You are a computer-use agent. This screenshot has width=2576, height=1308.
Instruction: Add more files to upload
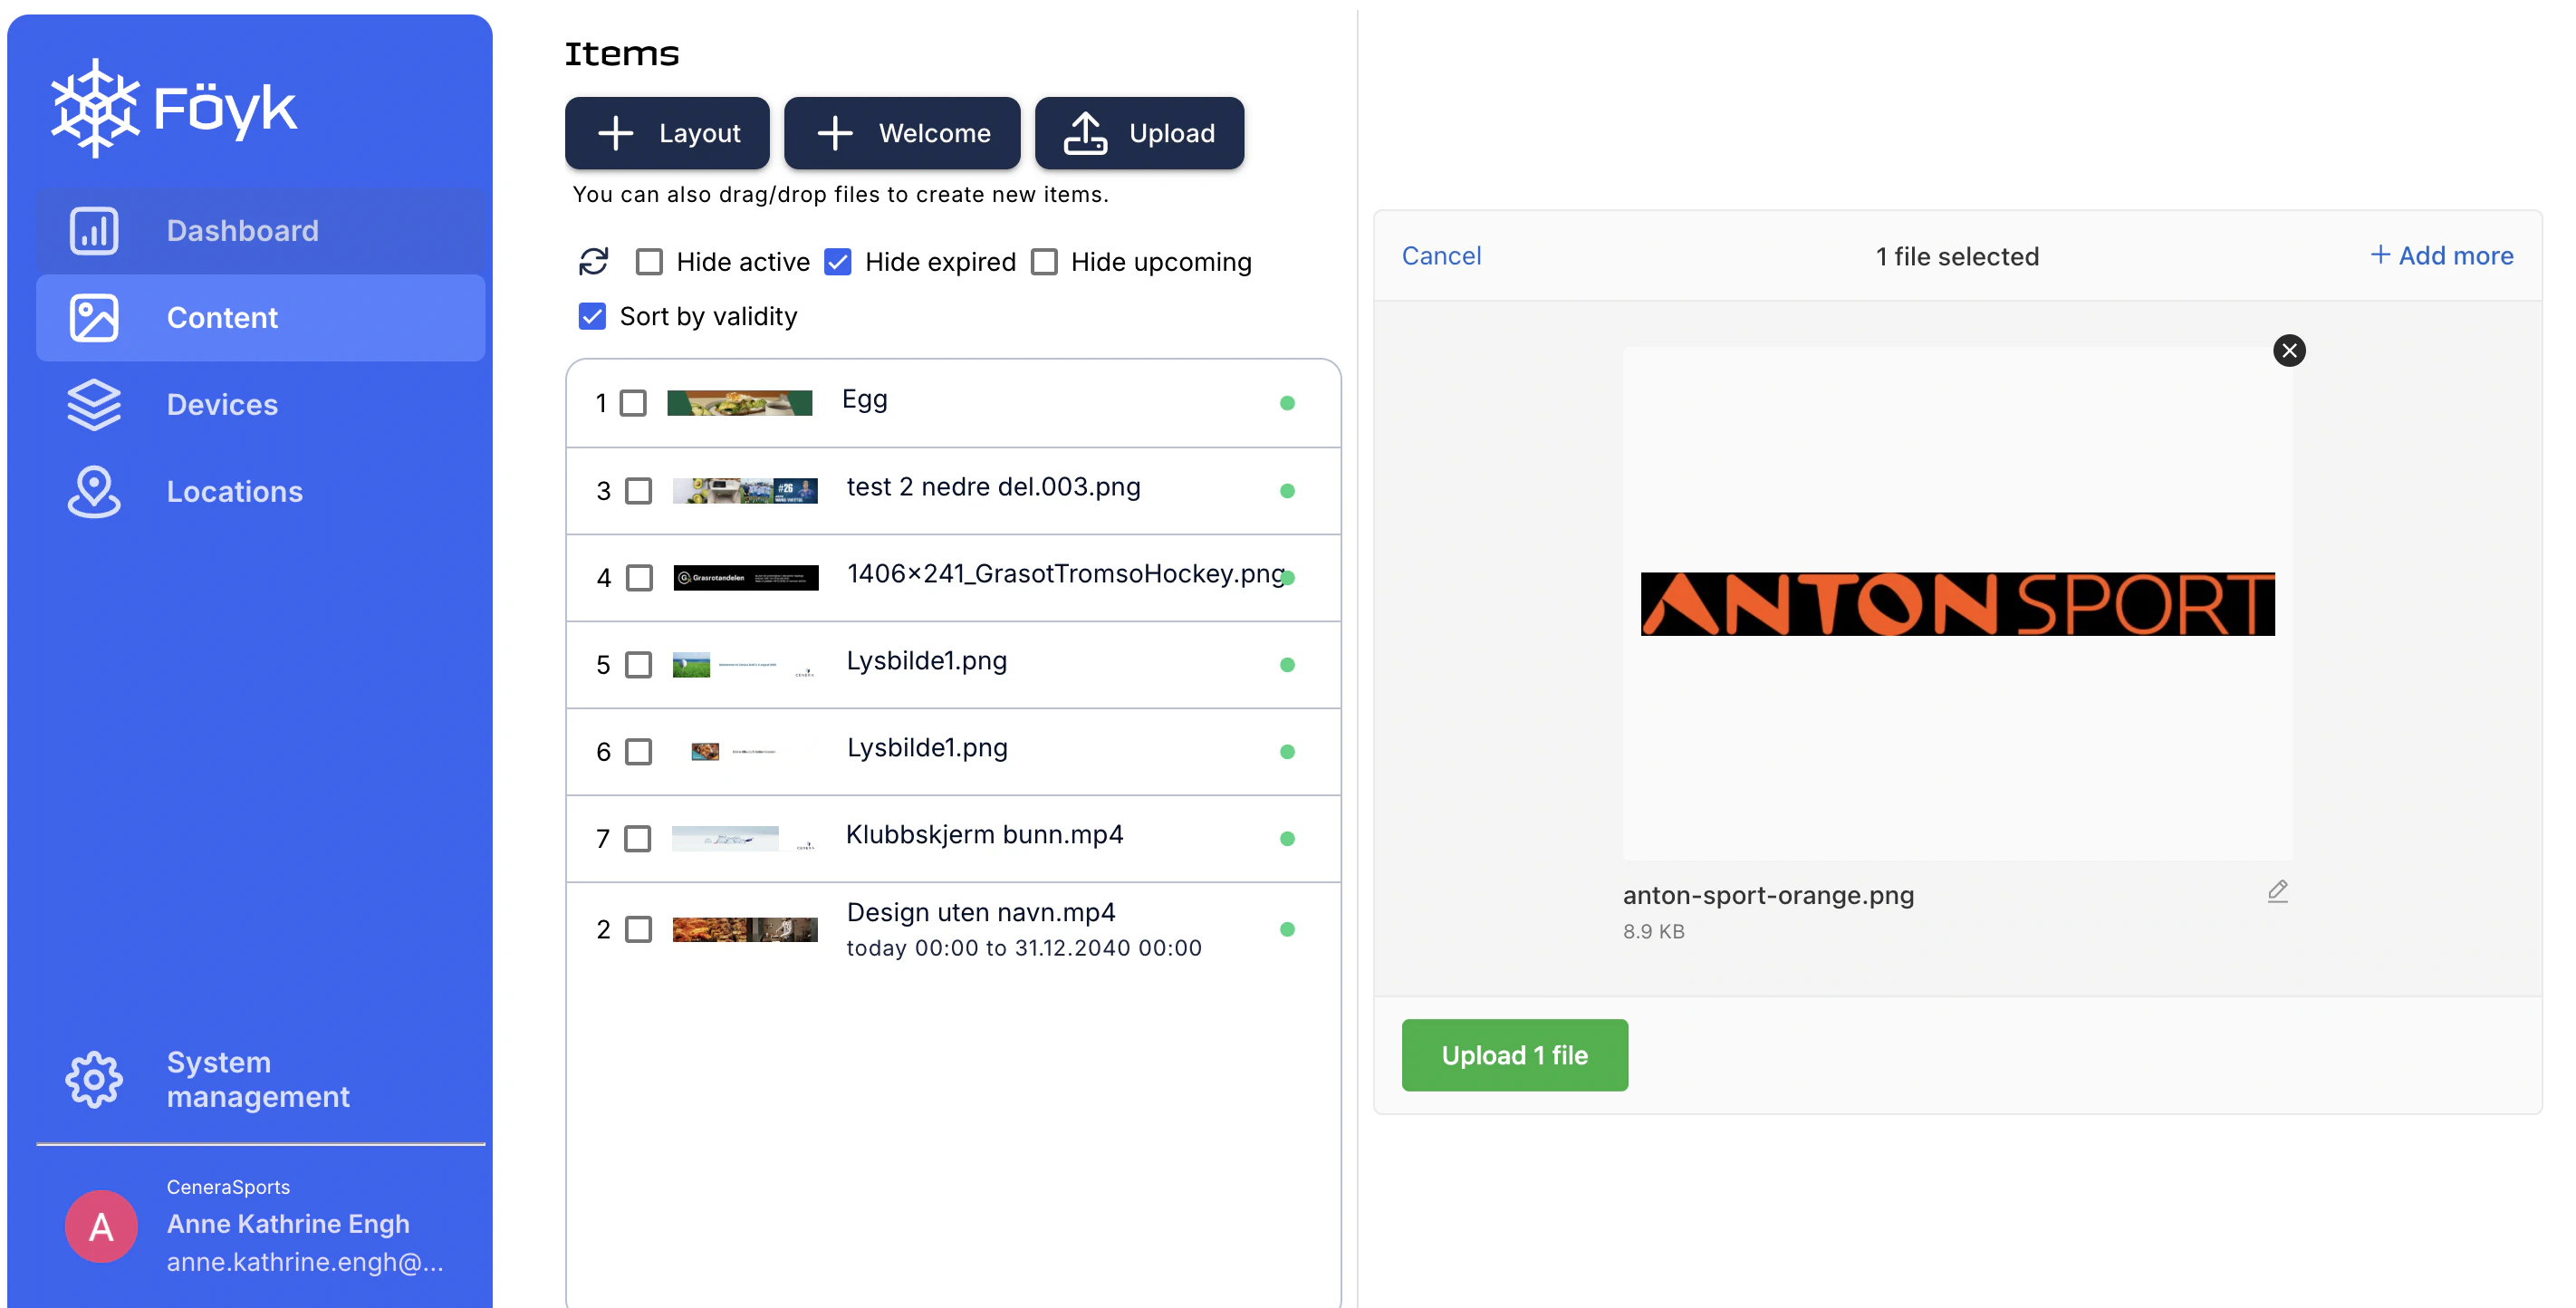(x=2441, y=256)
